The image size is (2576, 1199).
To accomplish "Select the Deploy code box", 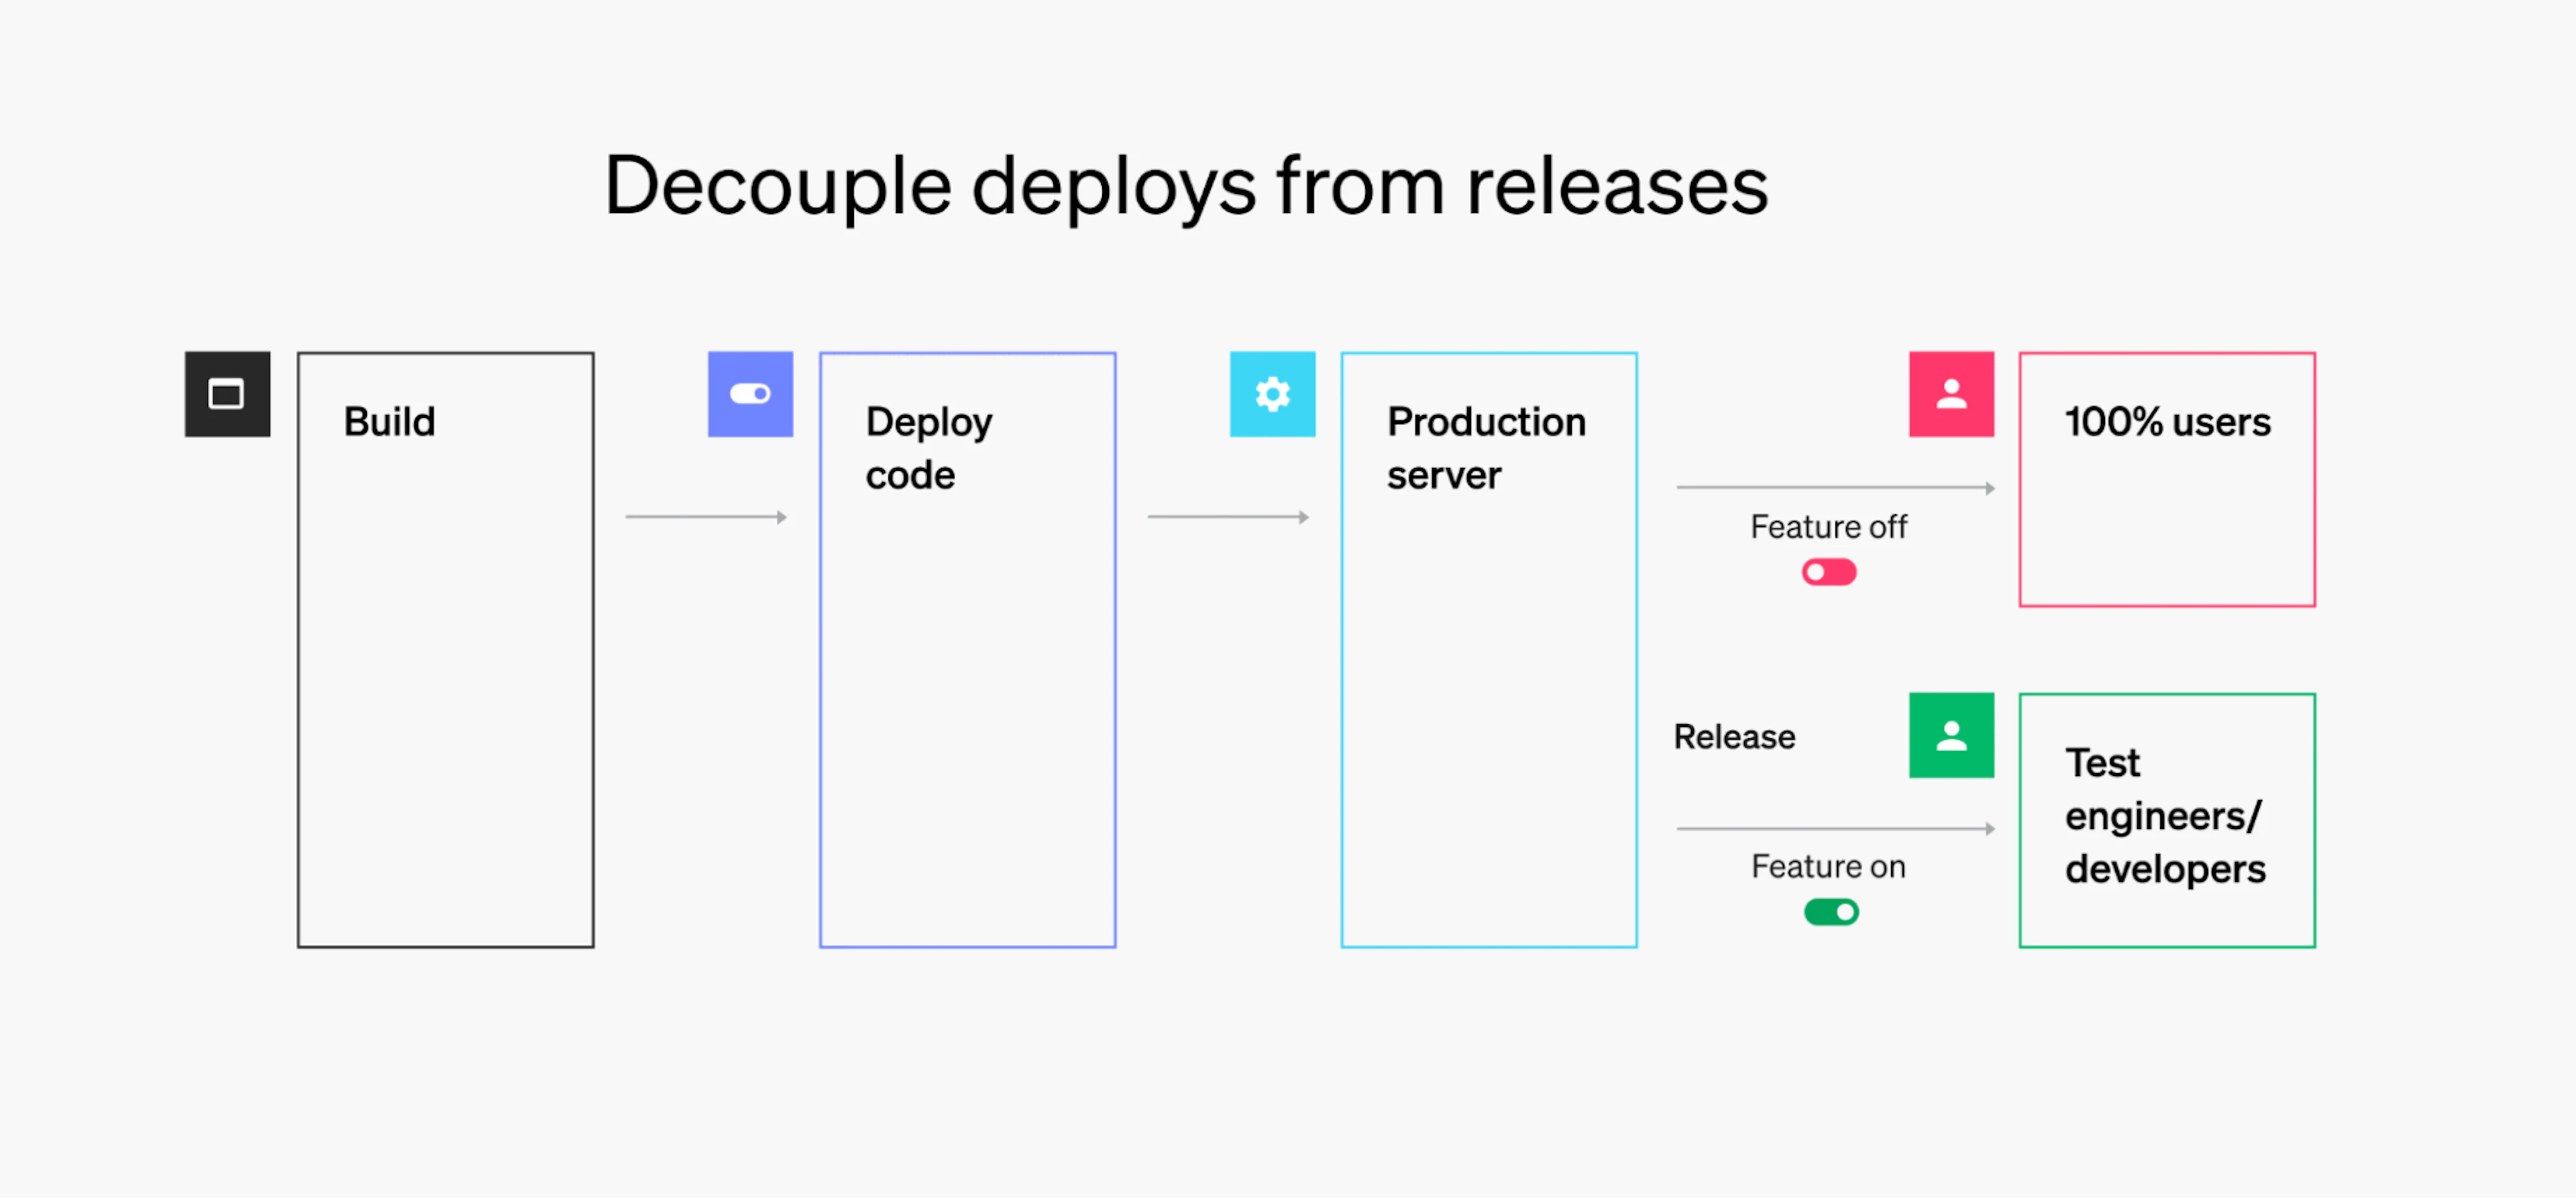I will pos(967,650).
